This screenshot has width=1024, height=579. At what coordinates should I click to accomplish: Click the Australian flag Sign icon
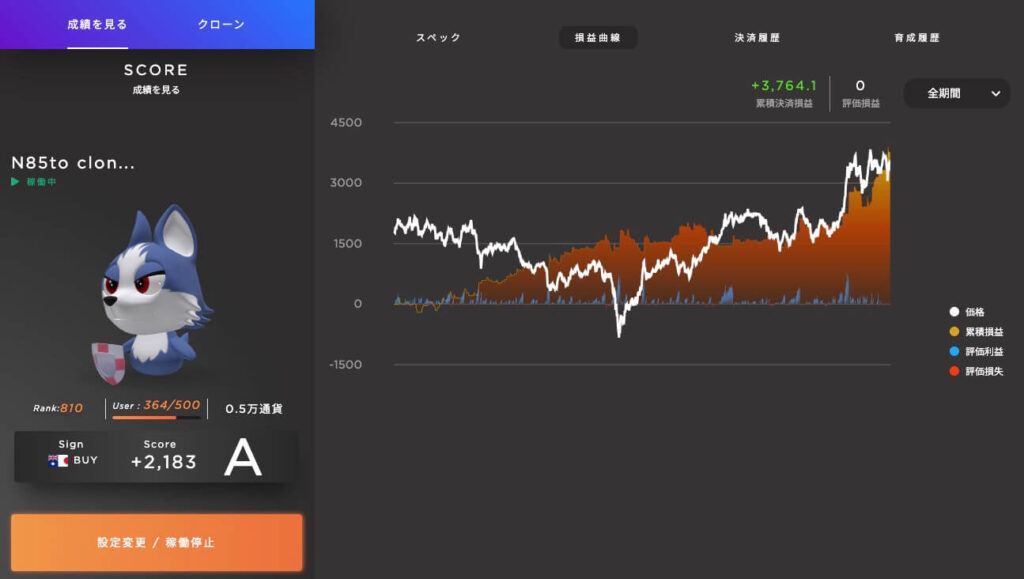tap(58, 461)
